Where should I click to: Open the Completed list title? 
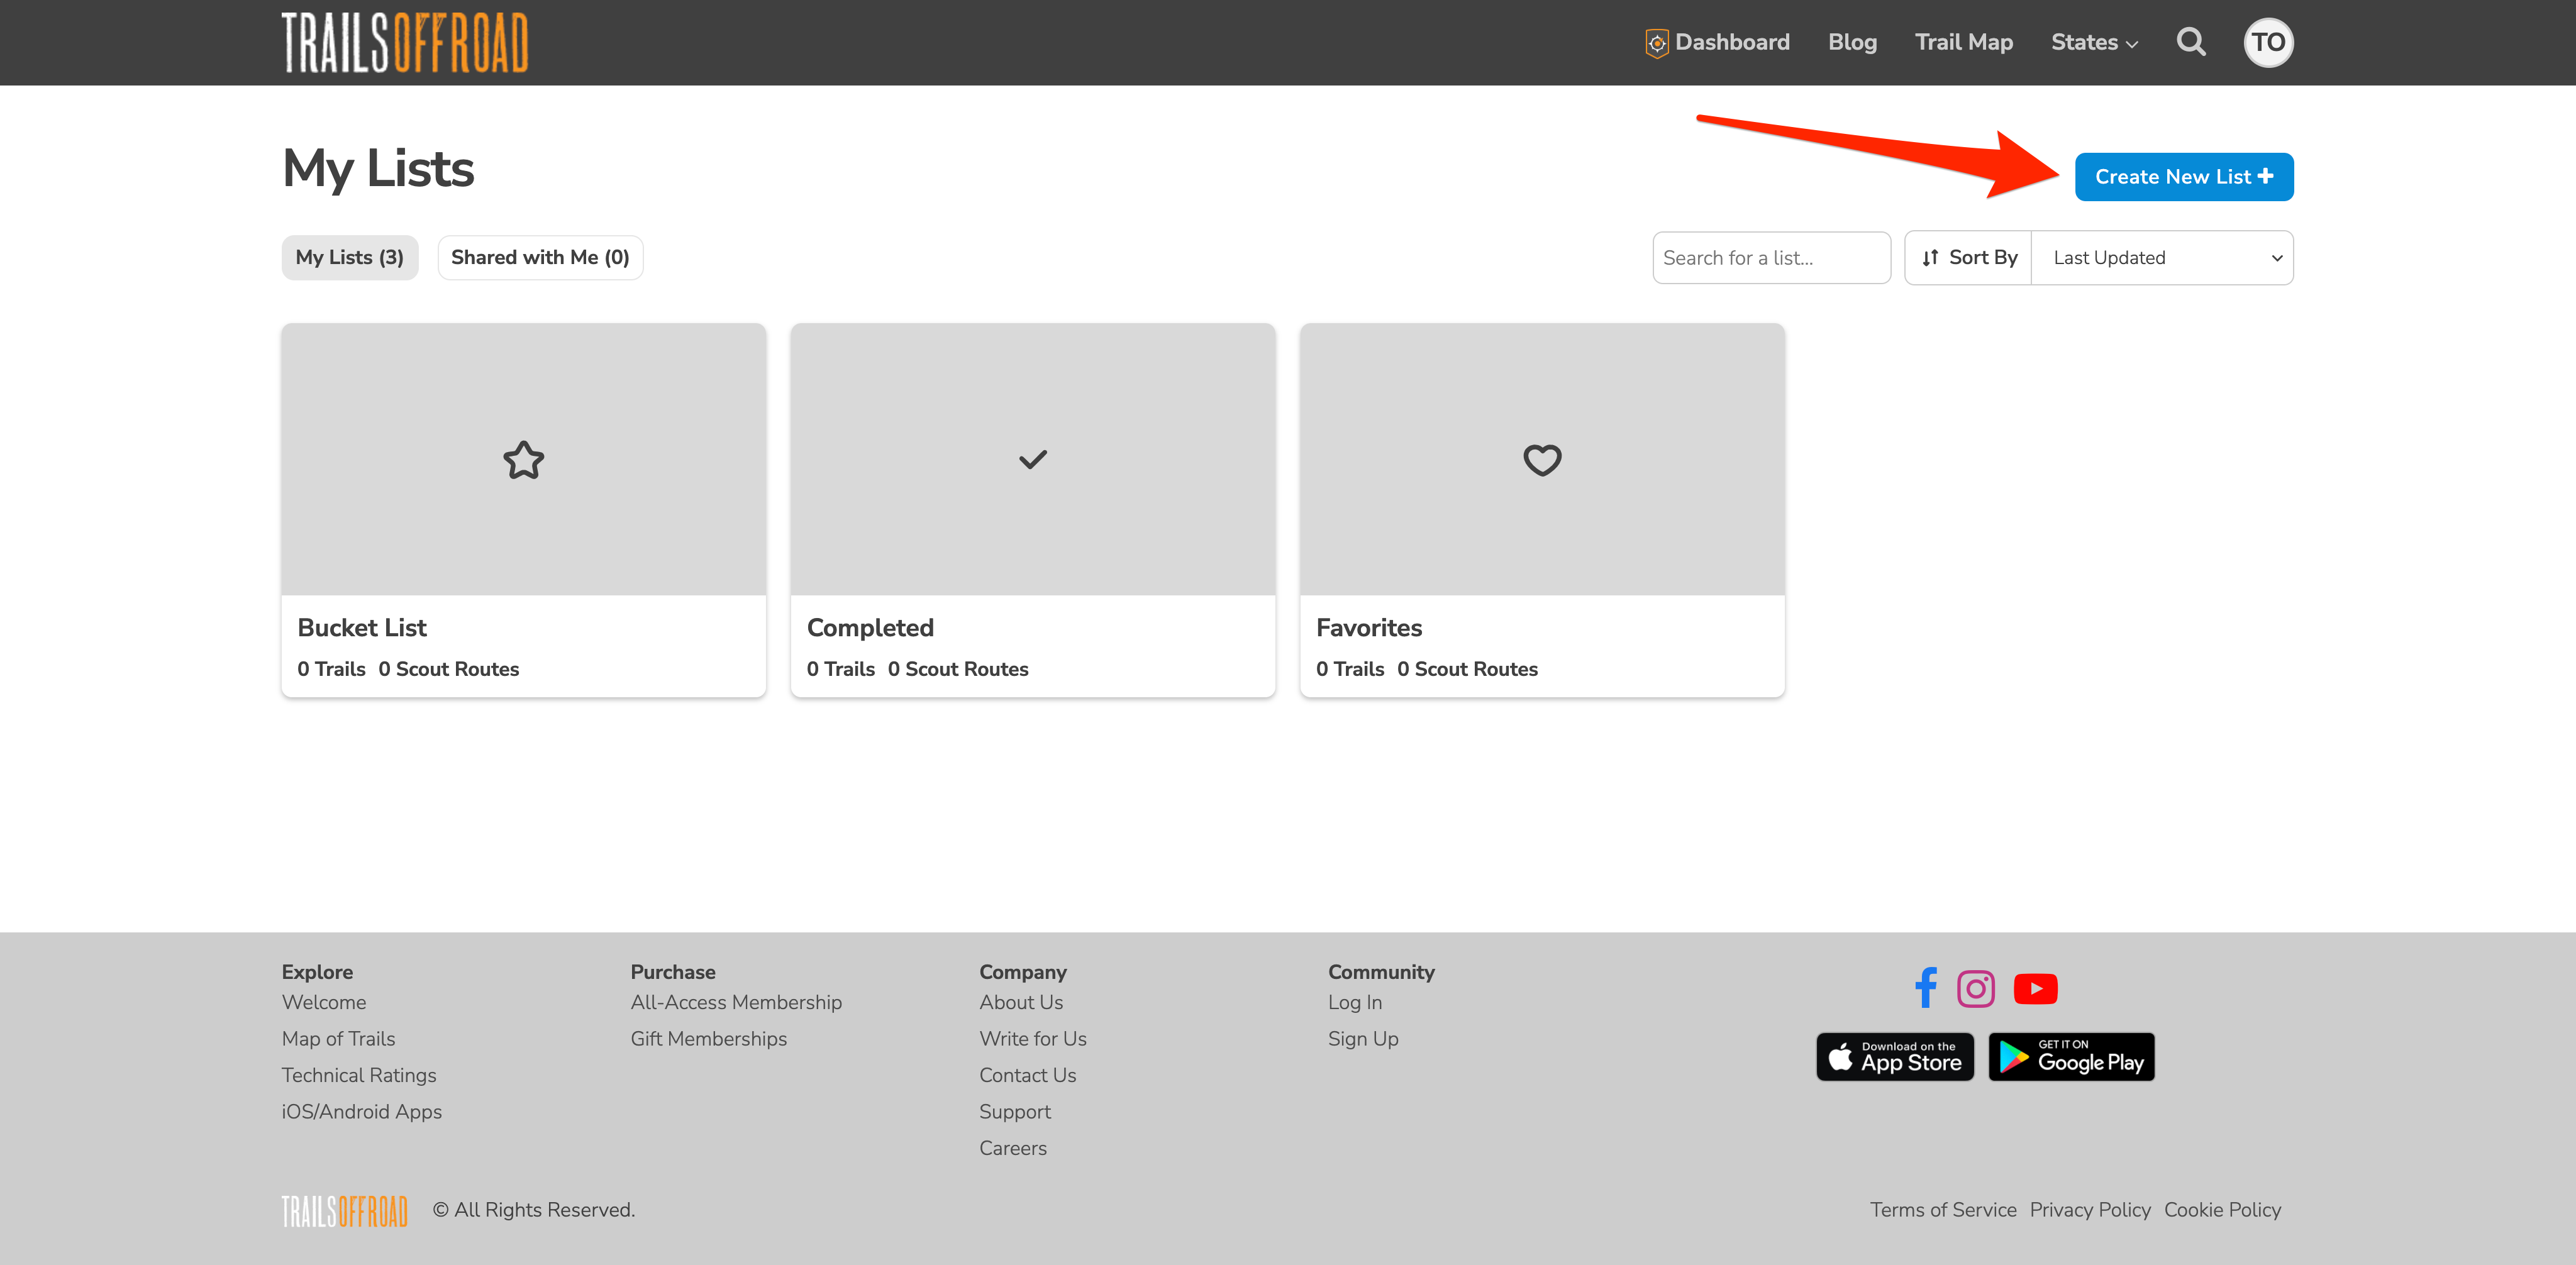point(870,628)
